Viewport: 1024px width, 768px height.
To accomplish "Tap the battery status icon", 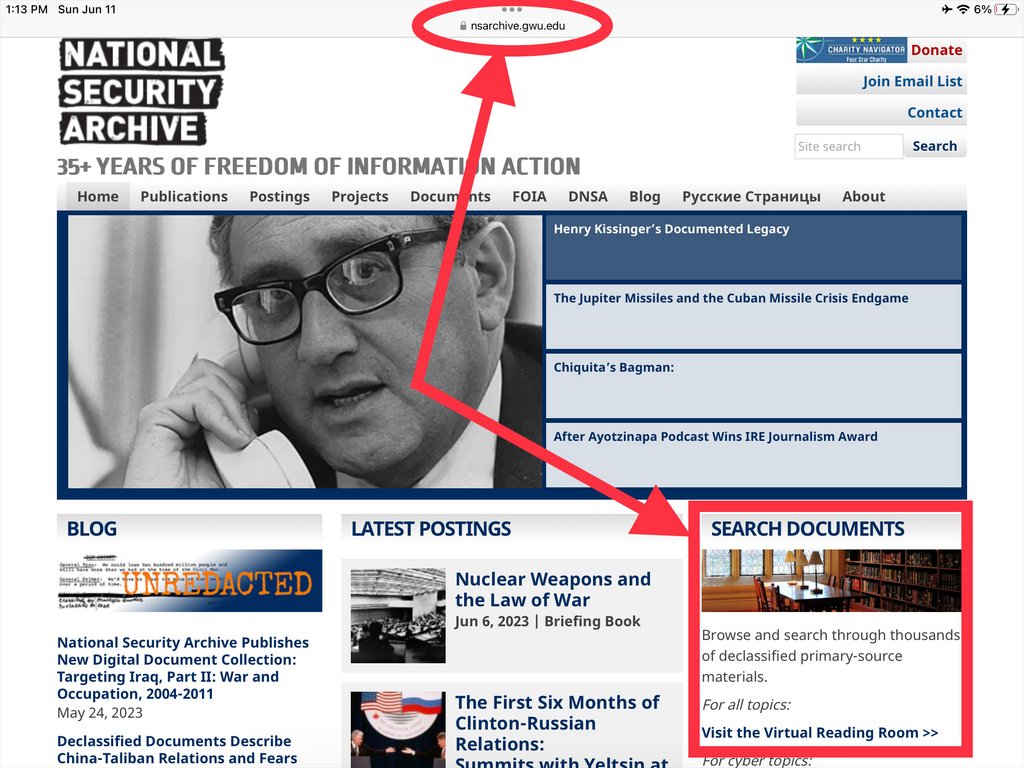I will (x=1005, y=9).
